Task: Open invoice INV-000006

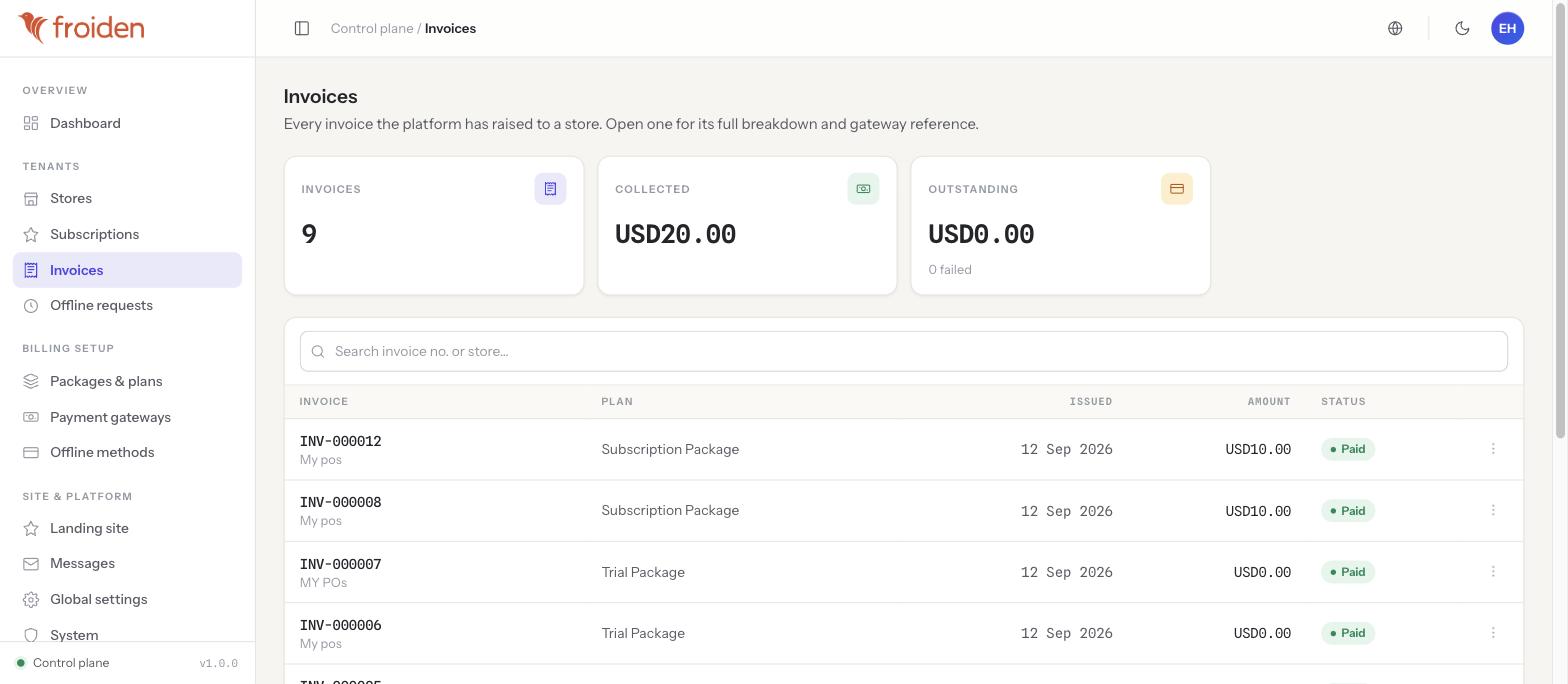Action: [x=340, y=625]
